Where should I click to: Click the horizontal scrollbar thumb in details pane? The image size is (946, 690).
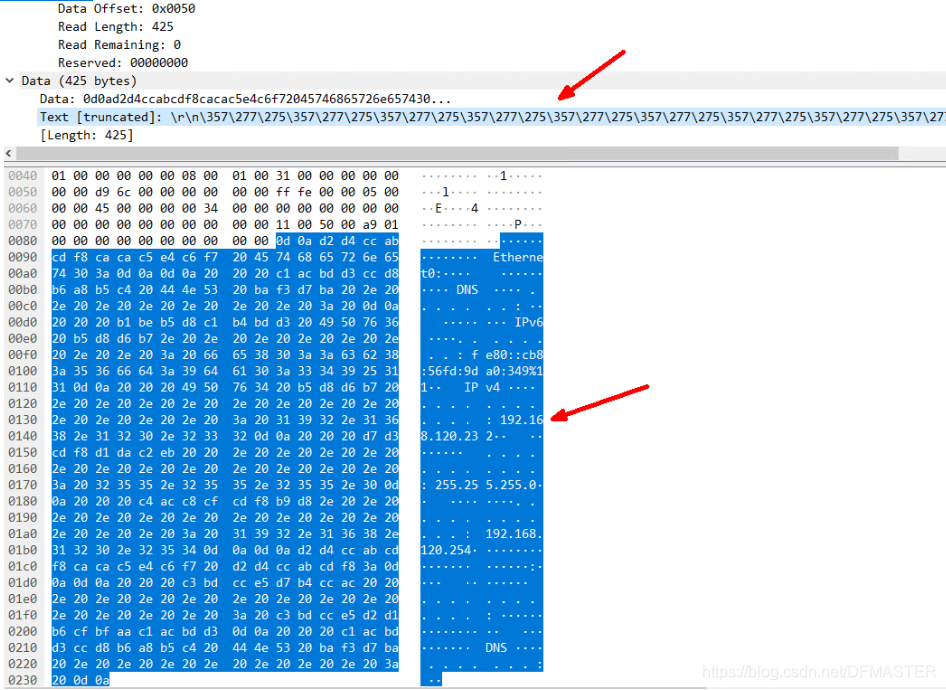(457, 153)
